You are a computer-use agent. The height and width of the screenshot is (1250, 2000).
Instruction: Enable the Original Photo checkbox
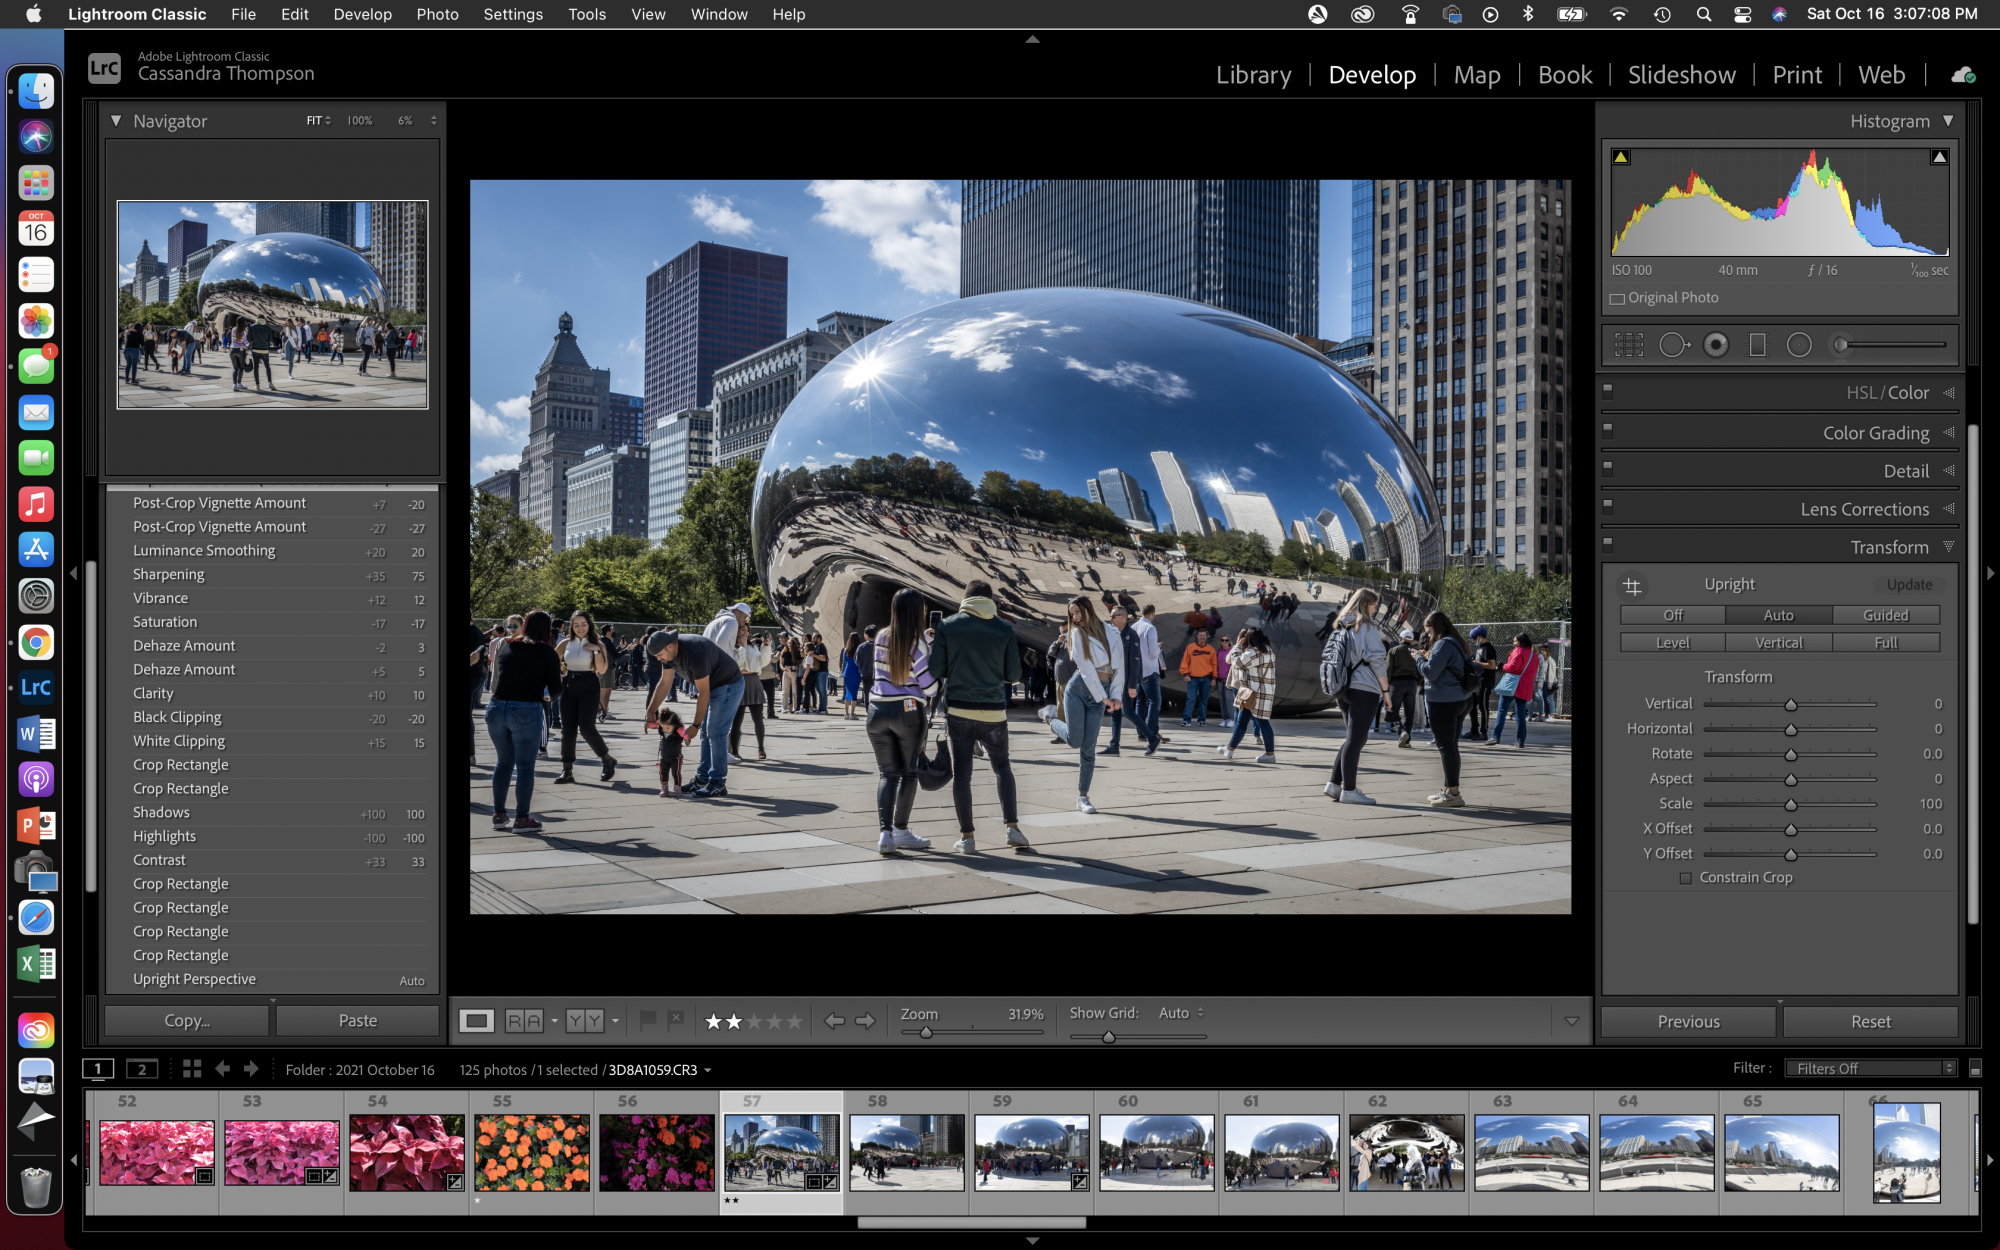pyautogui.click(x=1617, y=299)
